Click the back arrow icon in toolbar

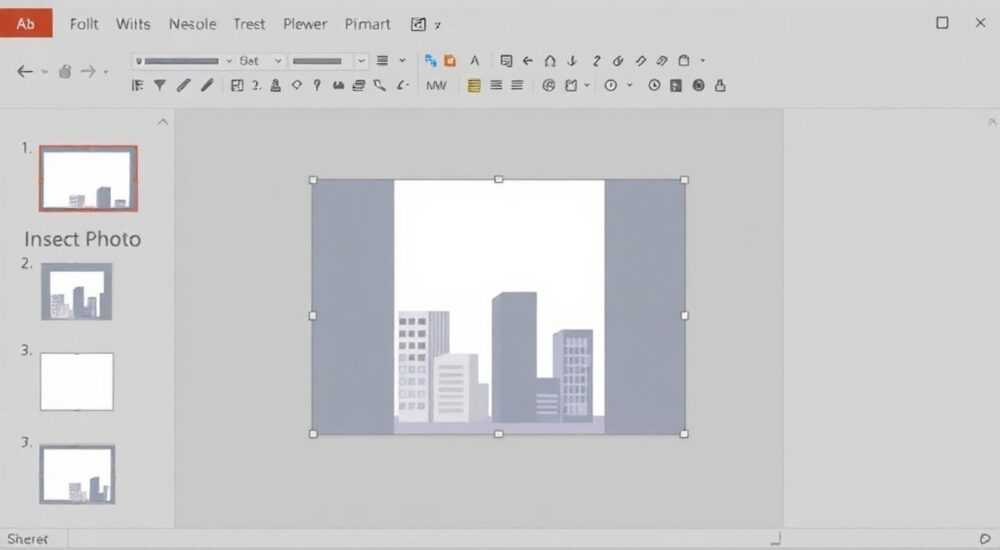(x=25, y=71)
